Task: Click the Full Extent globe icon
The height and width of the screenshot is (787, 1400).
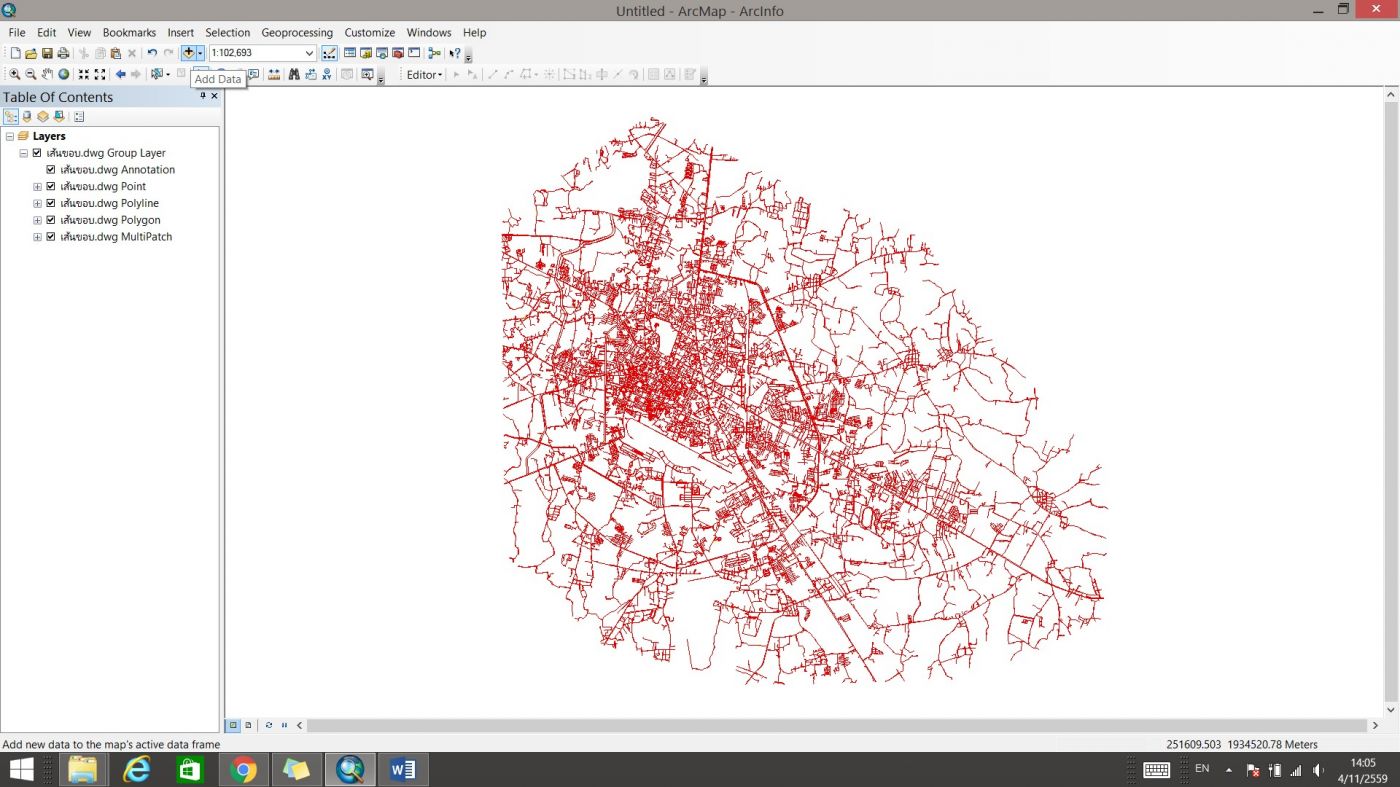Action: (x=64, y=75)
